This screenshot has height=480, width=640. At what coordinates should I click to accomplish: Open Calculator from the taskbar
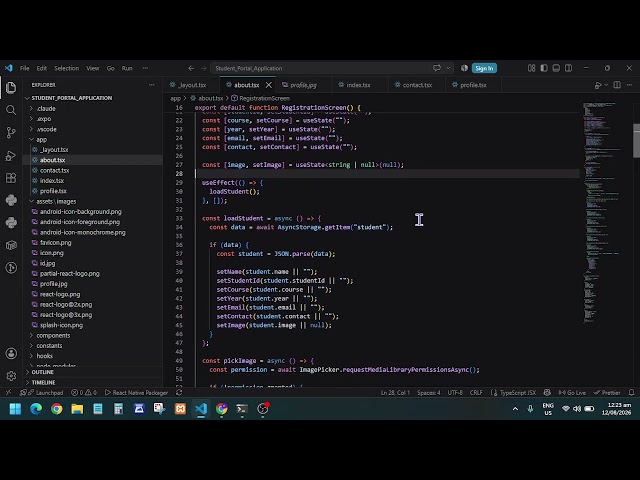[118, 409]
